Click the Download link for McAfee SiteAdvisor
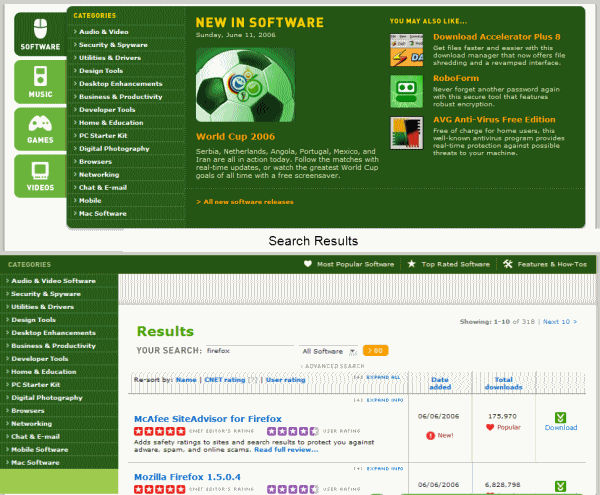The width and height of the screenshot is (600, 495). click(561, 428)
